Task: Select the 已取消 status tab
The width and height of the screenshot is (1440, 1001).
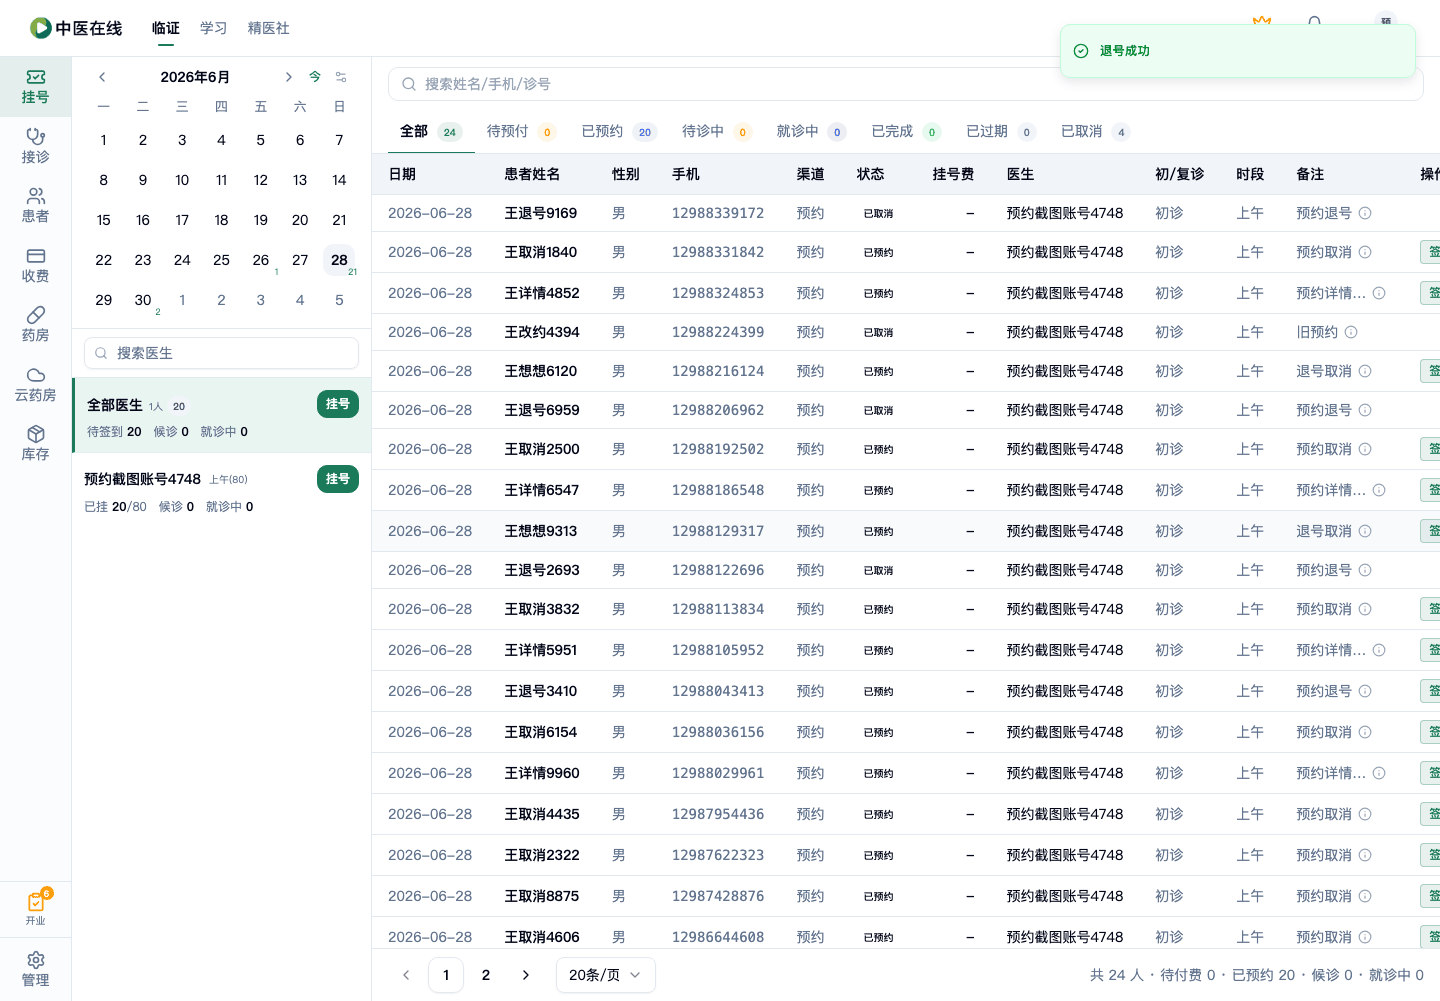Action: (1096, 131)
